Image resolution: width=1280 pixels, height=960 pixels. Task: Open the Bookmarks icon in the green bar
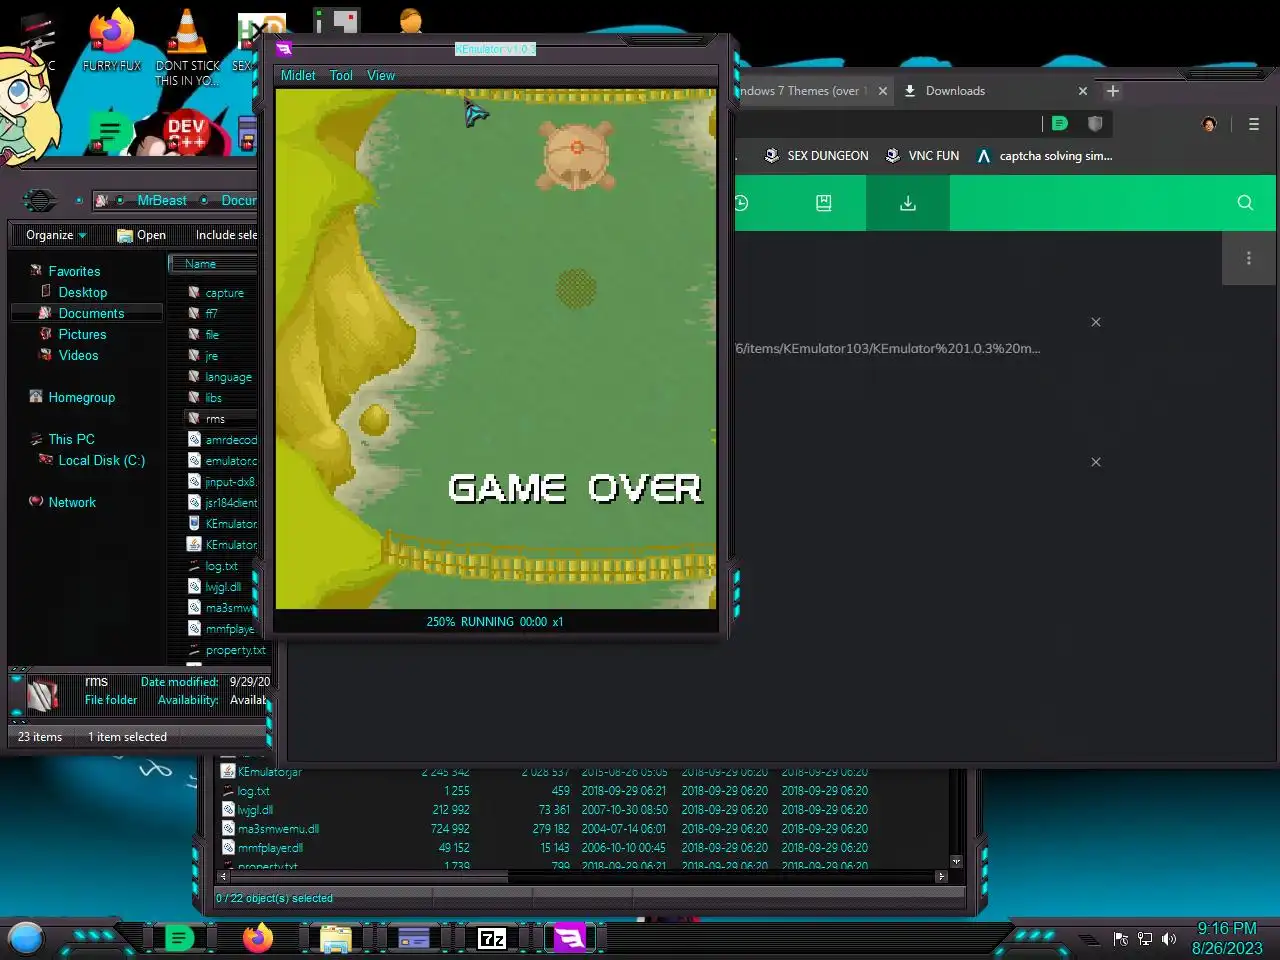tap(824, 203)
